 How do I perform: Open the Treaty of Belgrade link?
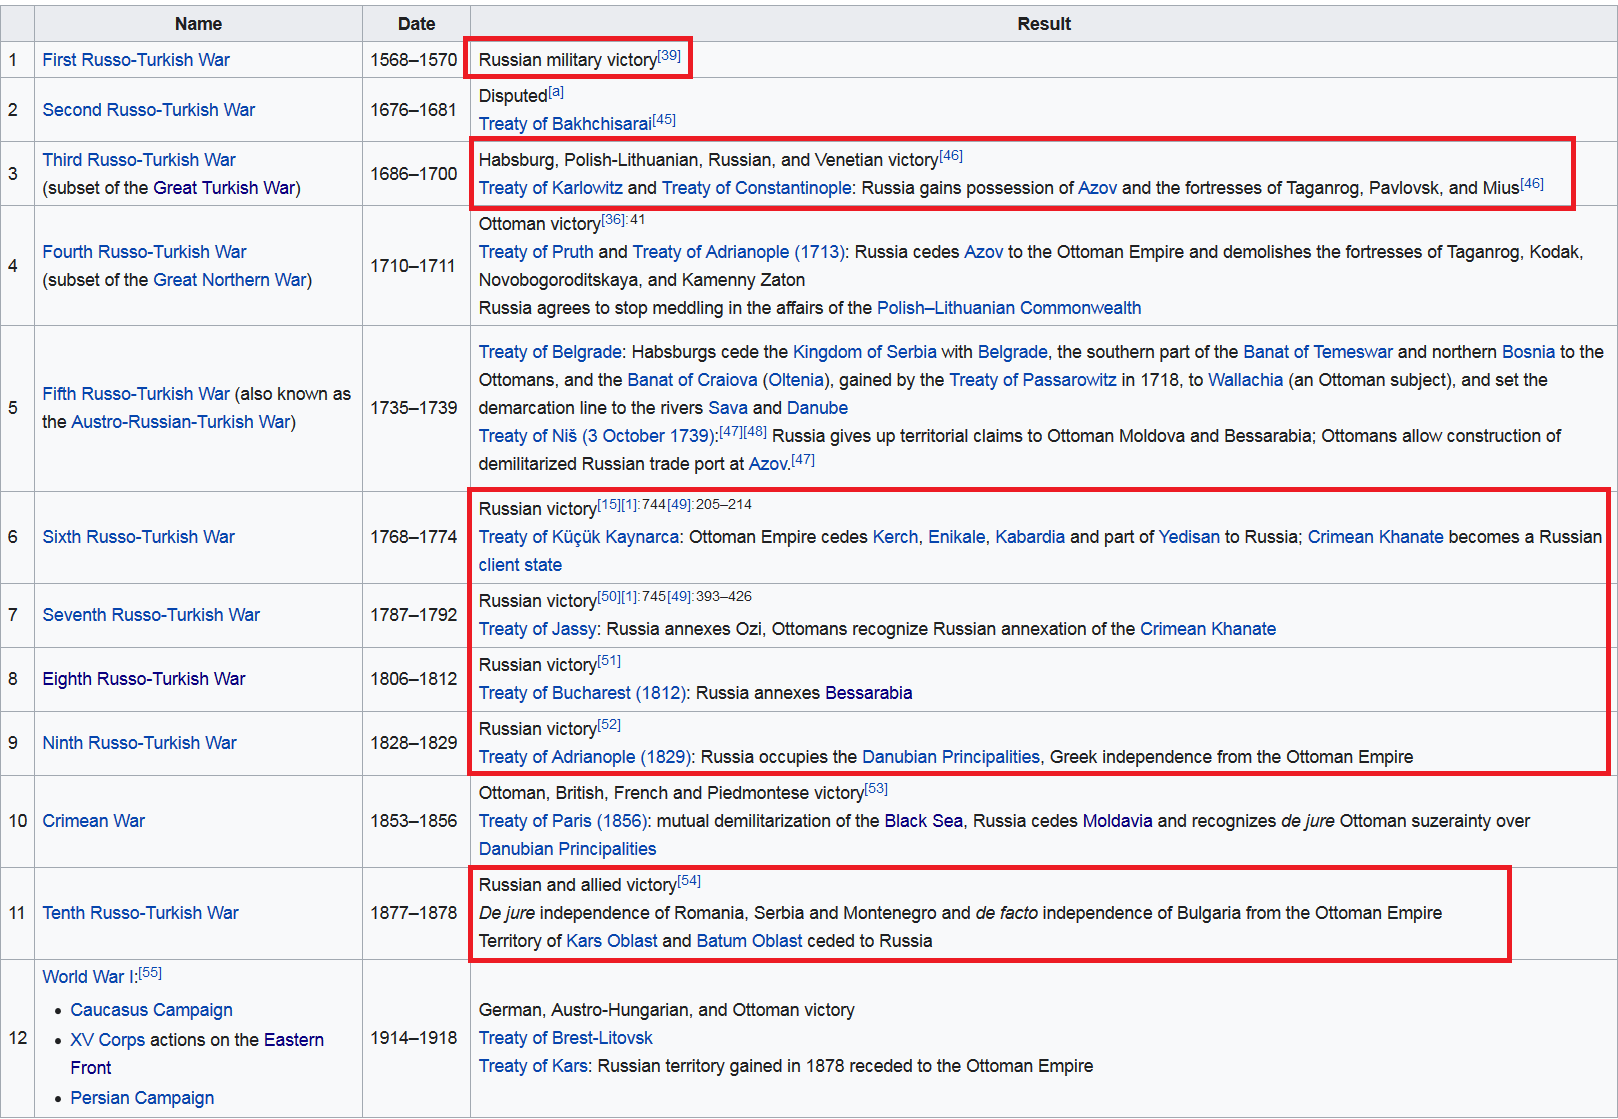551,352
